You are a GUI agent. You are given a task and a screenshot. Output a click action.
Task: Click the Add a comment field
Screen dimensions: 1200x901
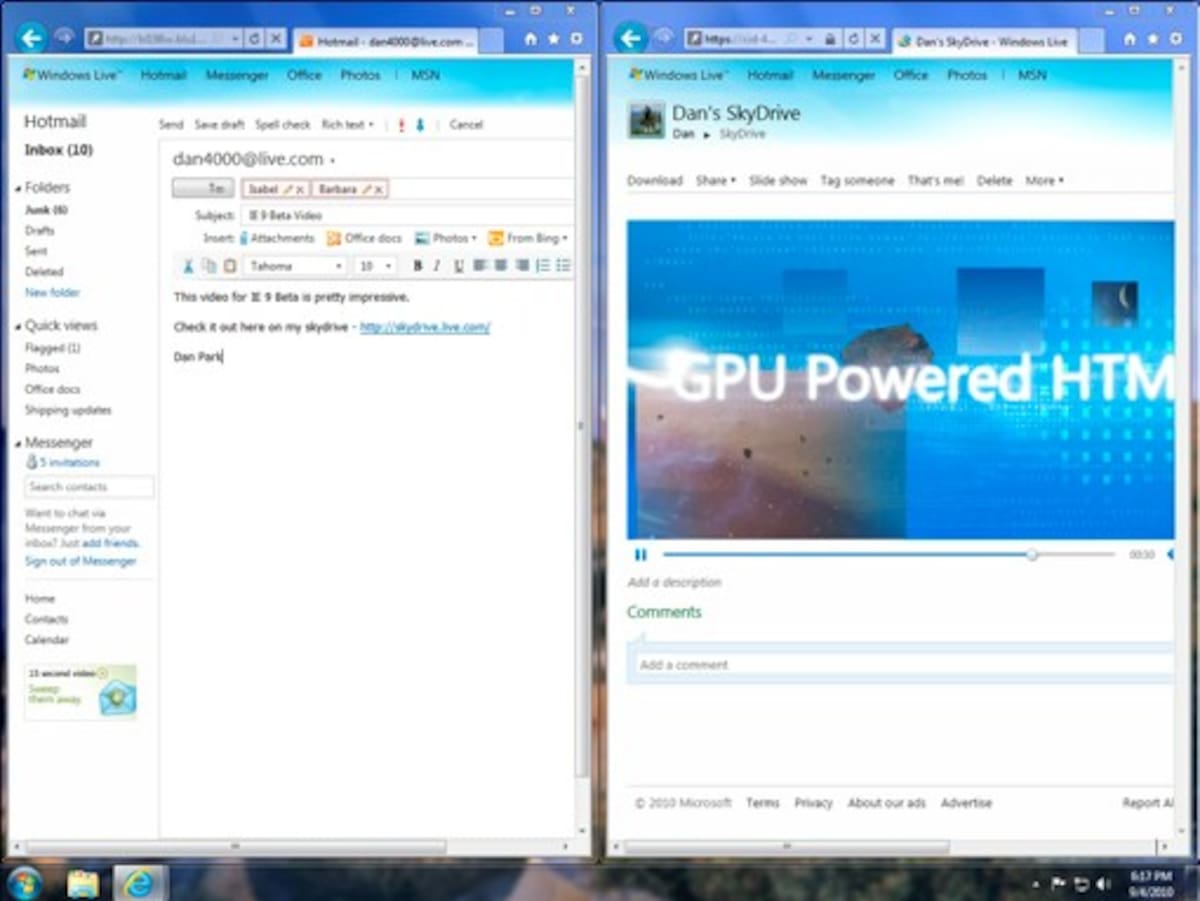tap(904, 665)
